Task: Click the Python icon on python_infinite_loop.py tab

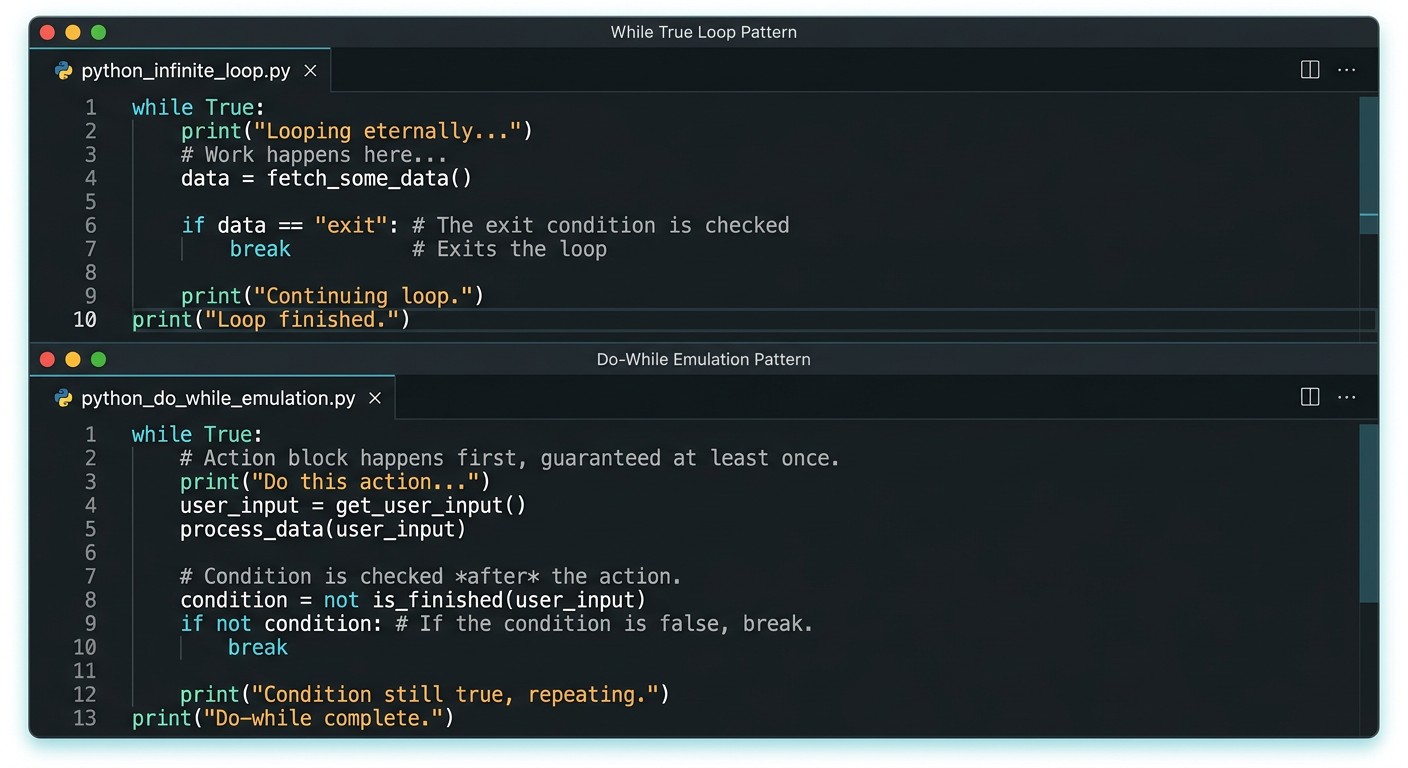Action: (64, 71)
